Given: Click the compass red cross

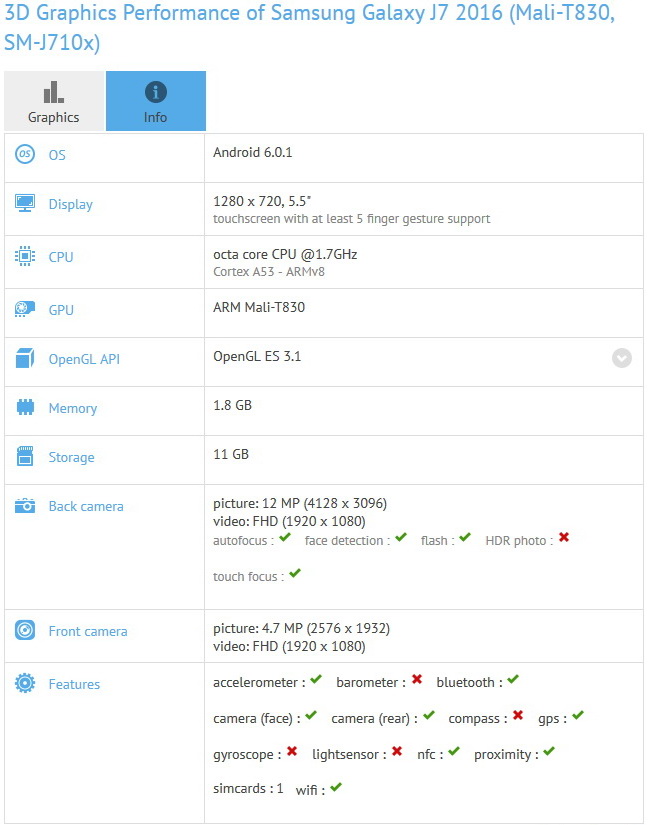Looking at the screenshot, I should [518, 715].
